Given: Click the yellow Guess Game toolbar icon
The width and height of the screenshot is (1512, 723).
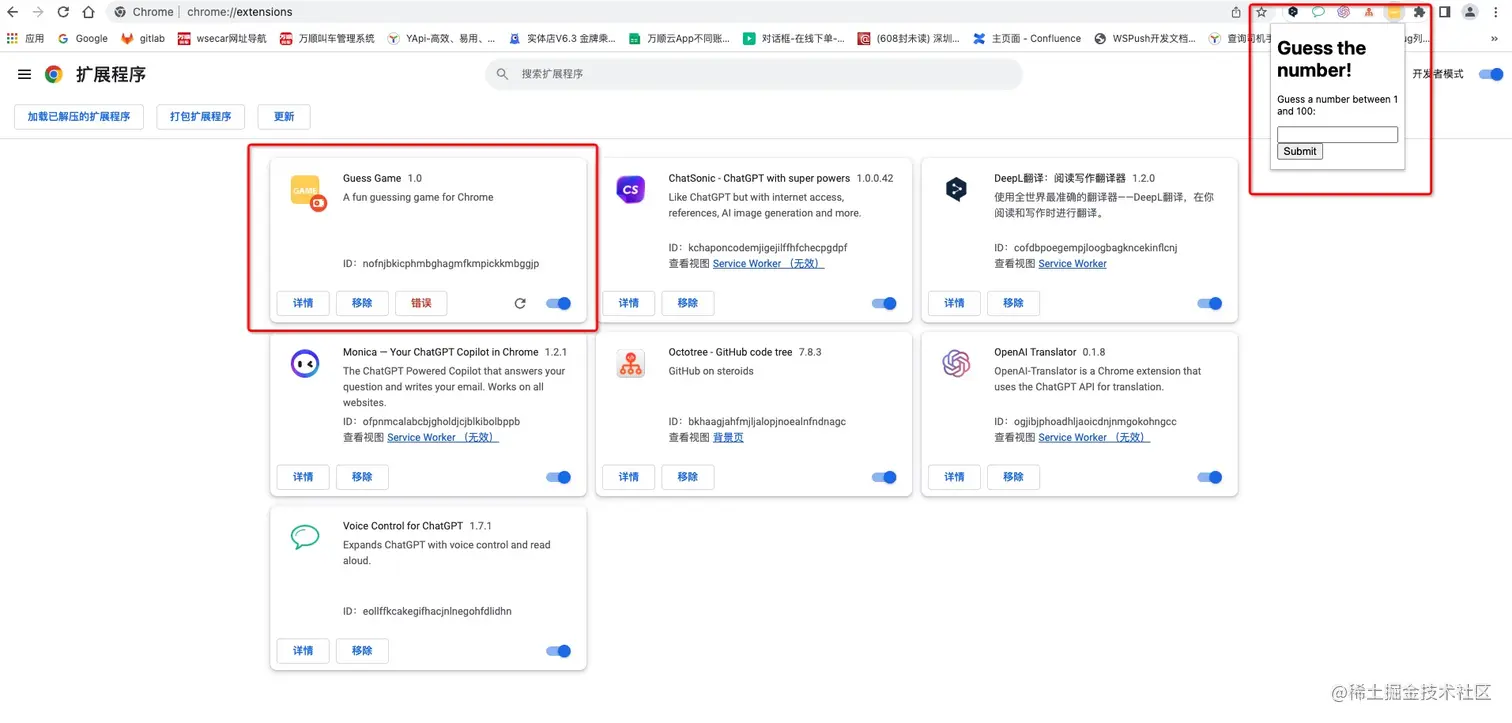Looking at the screenshot, I should [x=1394, y=12].
